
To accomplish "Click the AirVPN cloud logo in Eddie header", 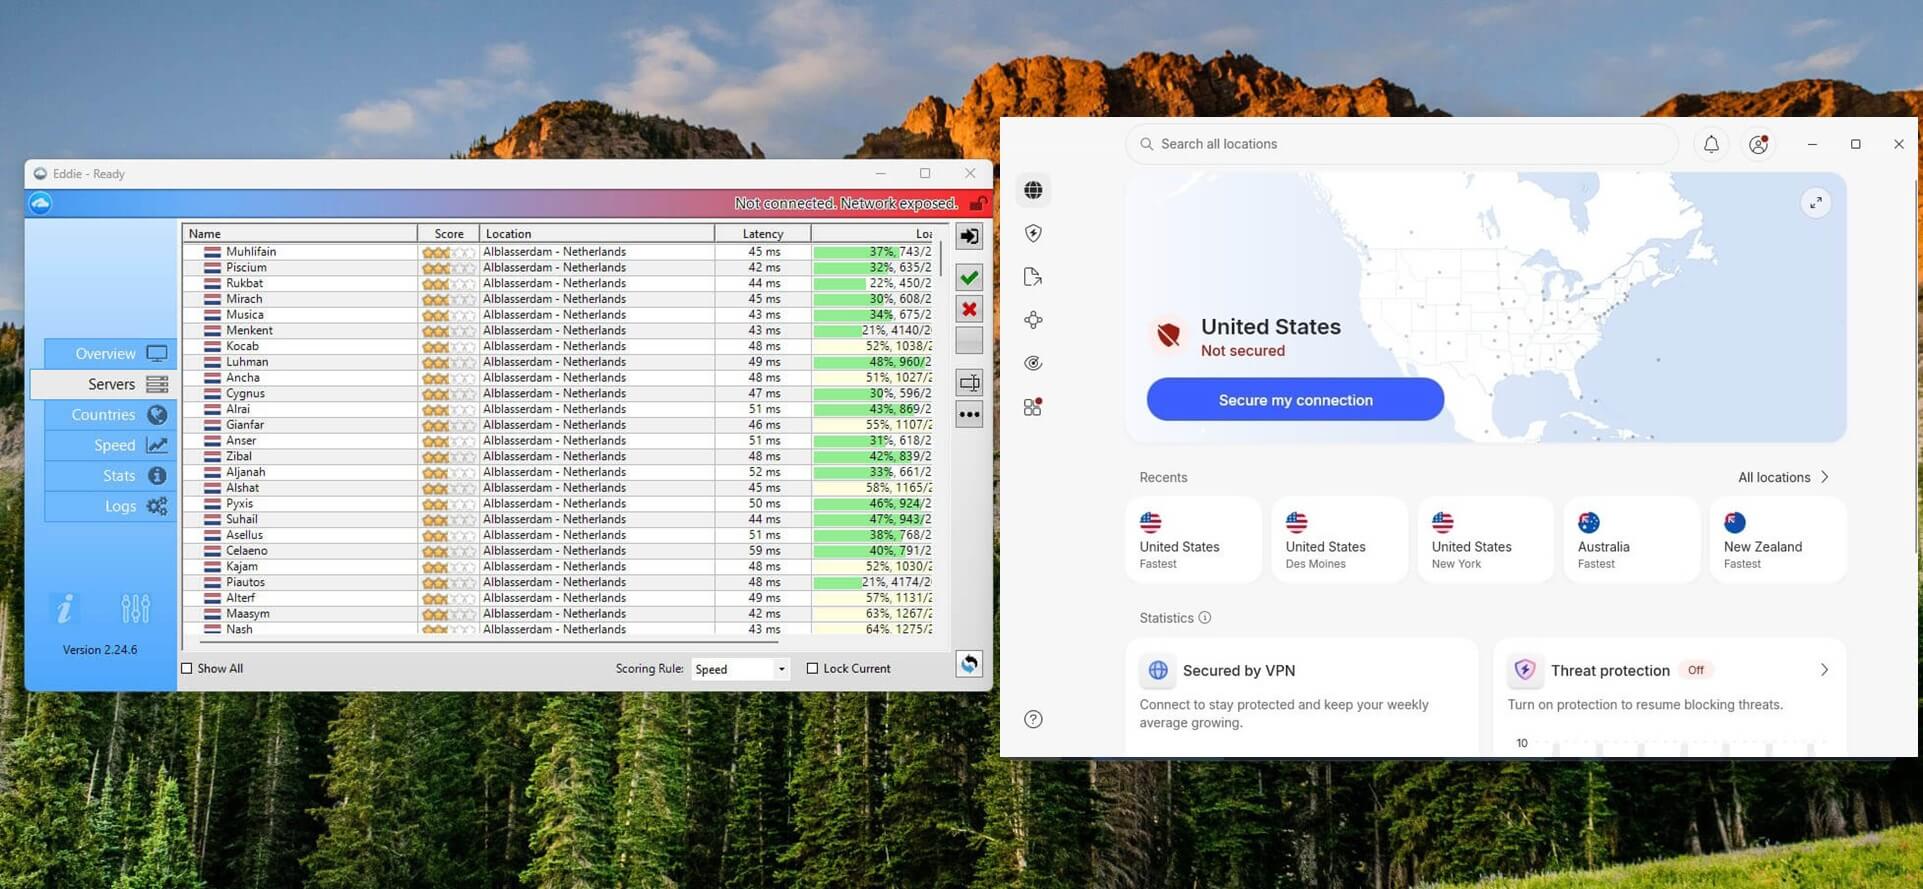I will (x=41, y=204).
